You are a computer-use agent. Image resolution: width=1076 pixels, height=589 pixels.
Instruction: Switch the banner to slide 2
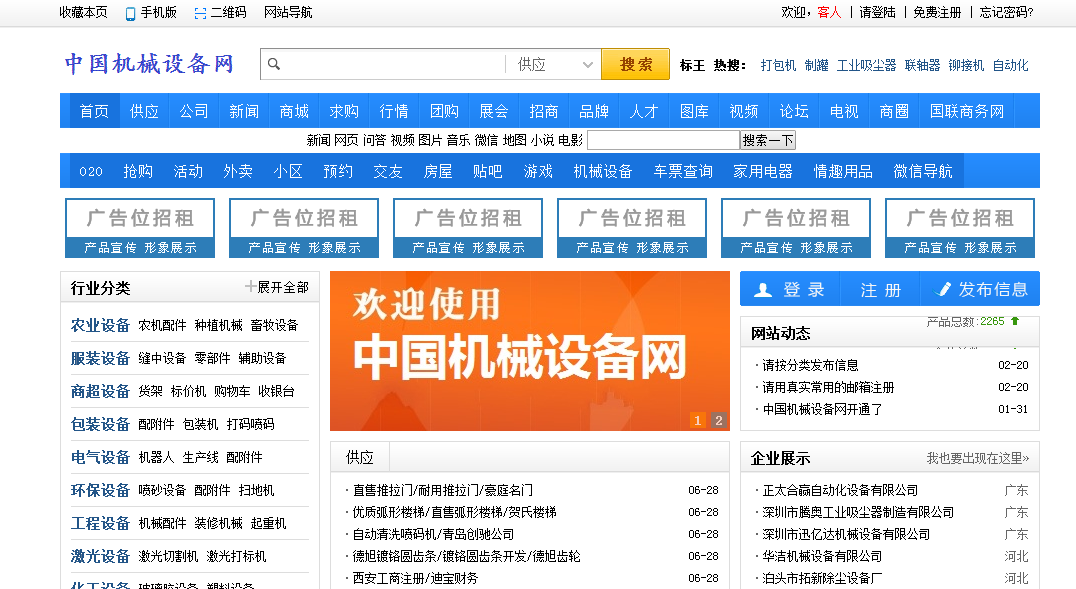pyautogui.click(x=718, y=421)
